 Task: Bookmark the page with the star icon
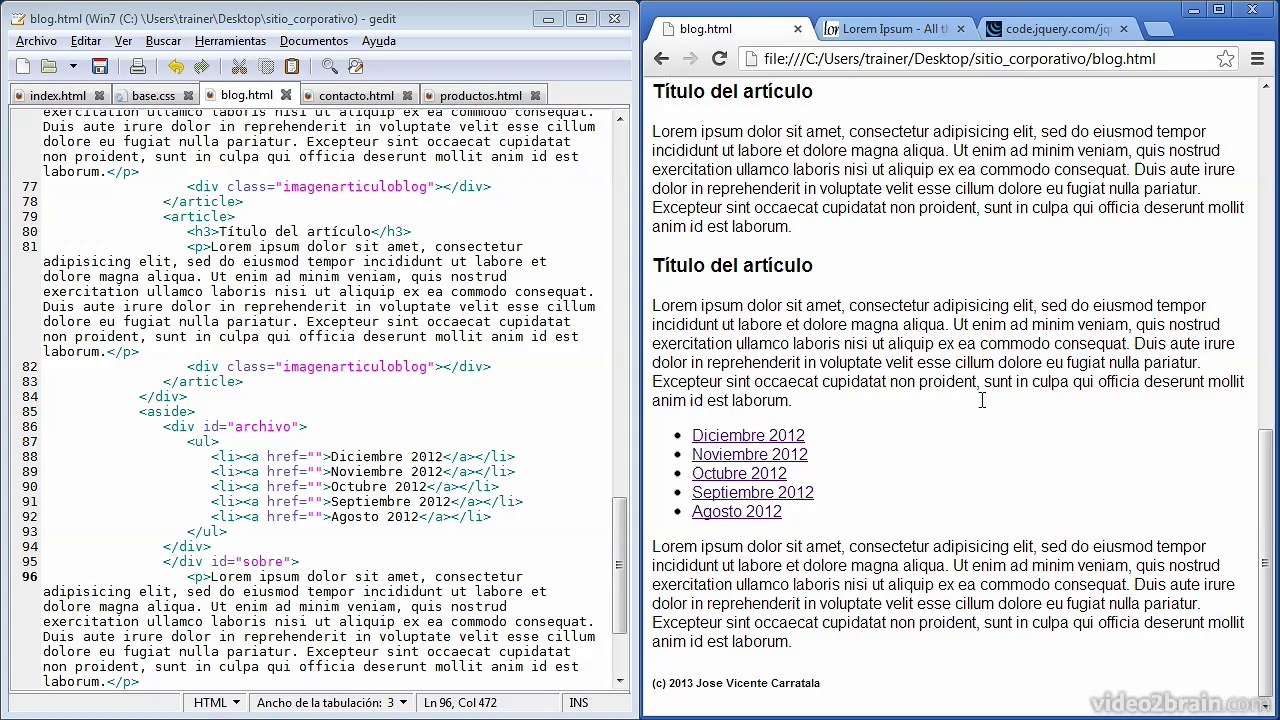[1225, 59]
